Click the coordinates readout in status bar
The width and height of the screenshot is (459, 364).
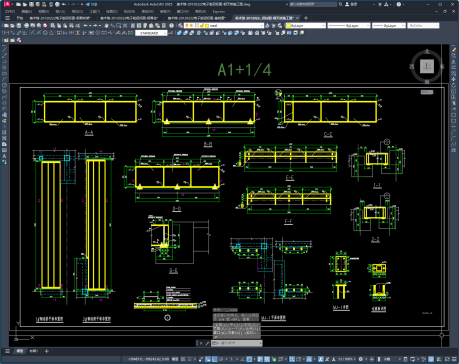148,359
